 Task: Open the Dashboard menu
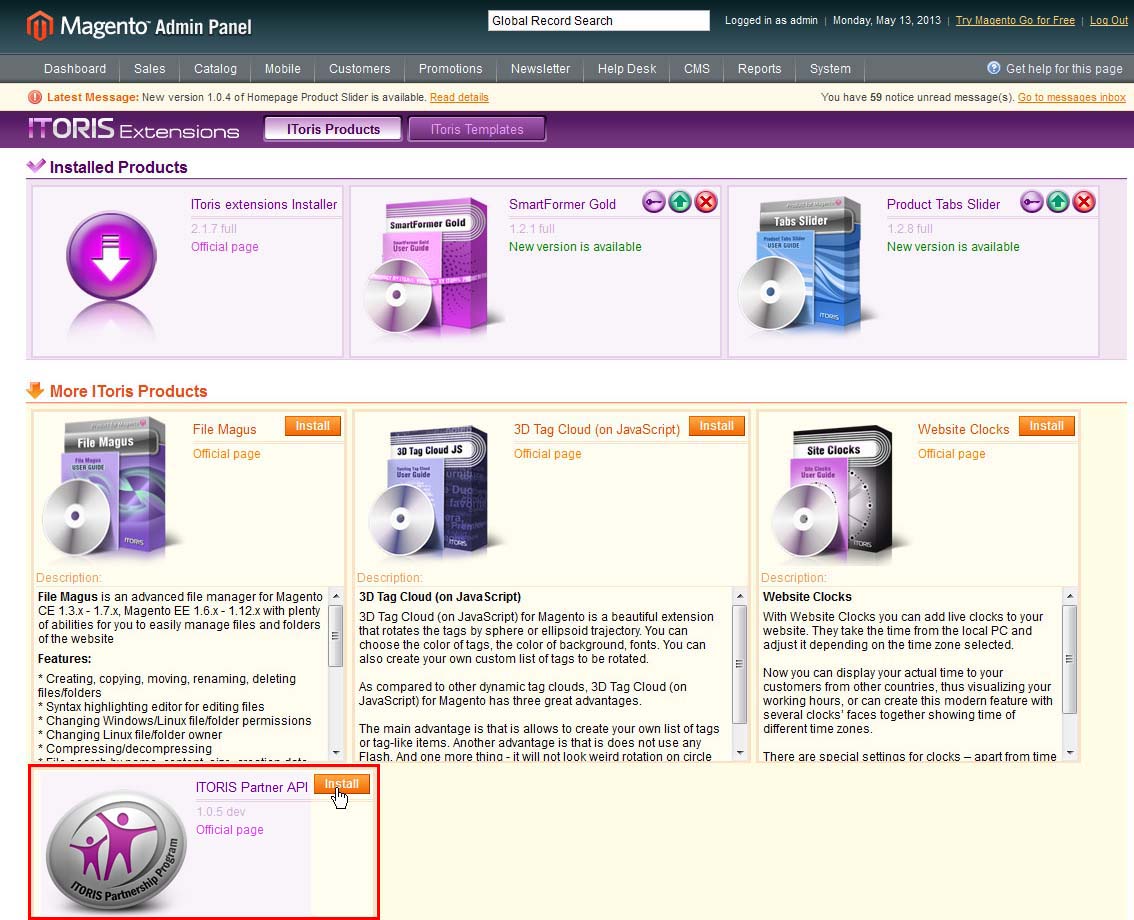74,69
